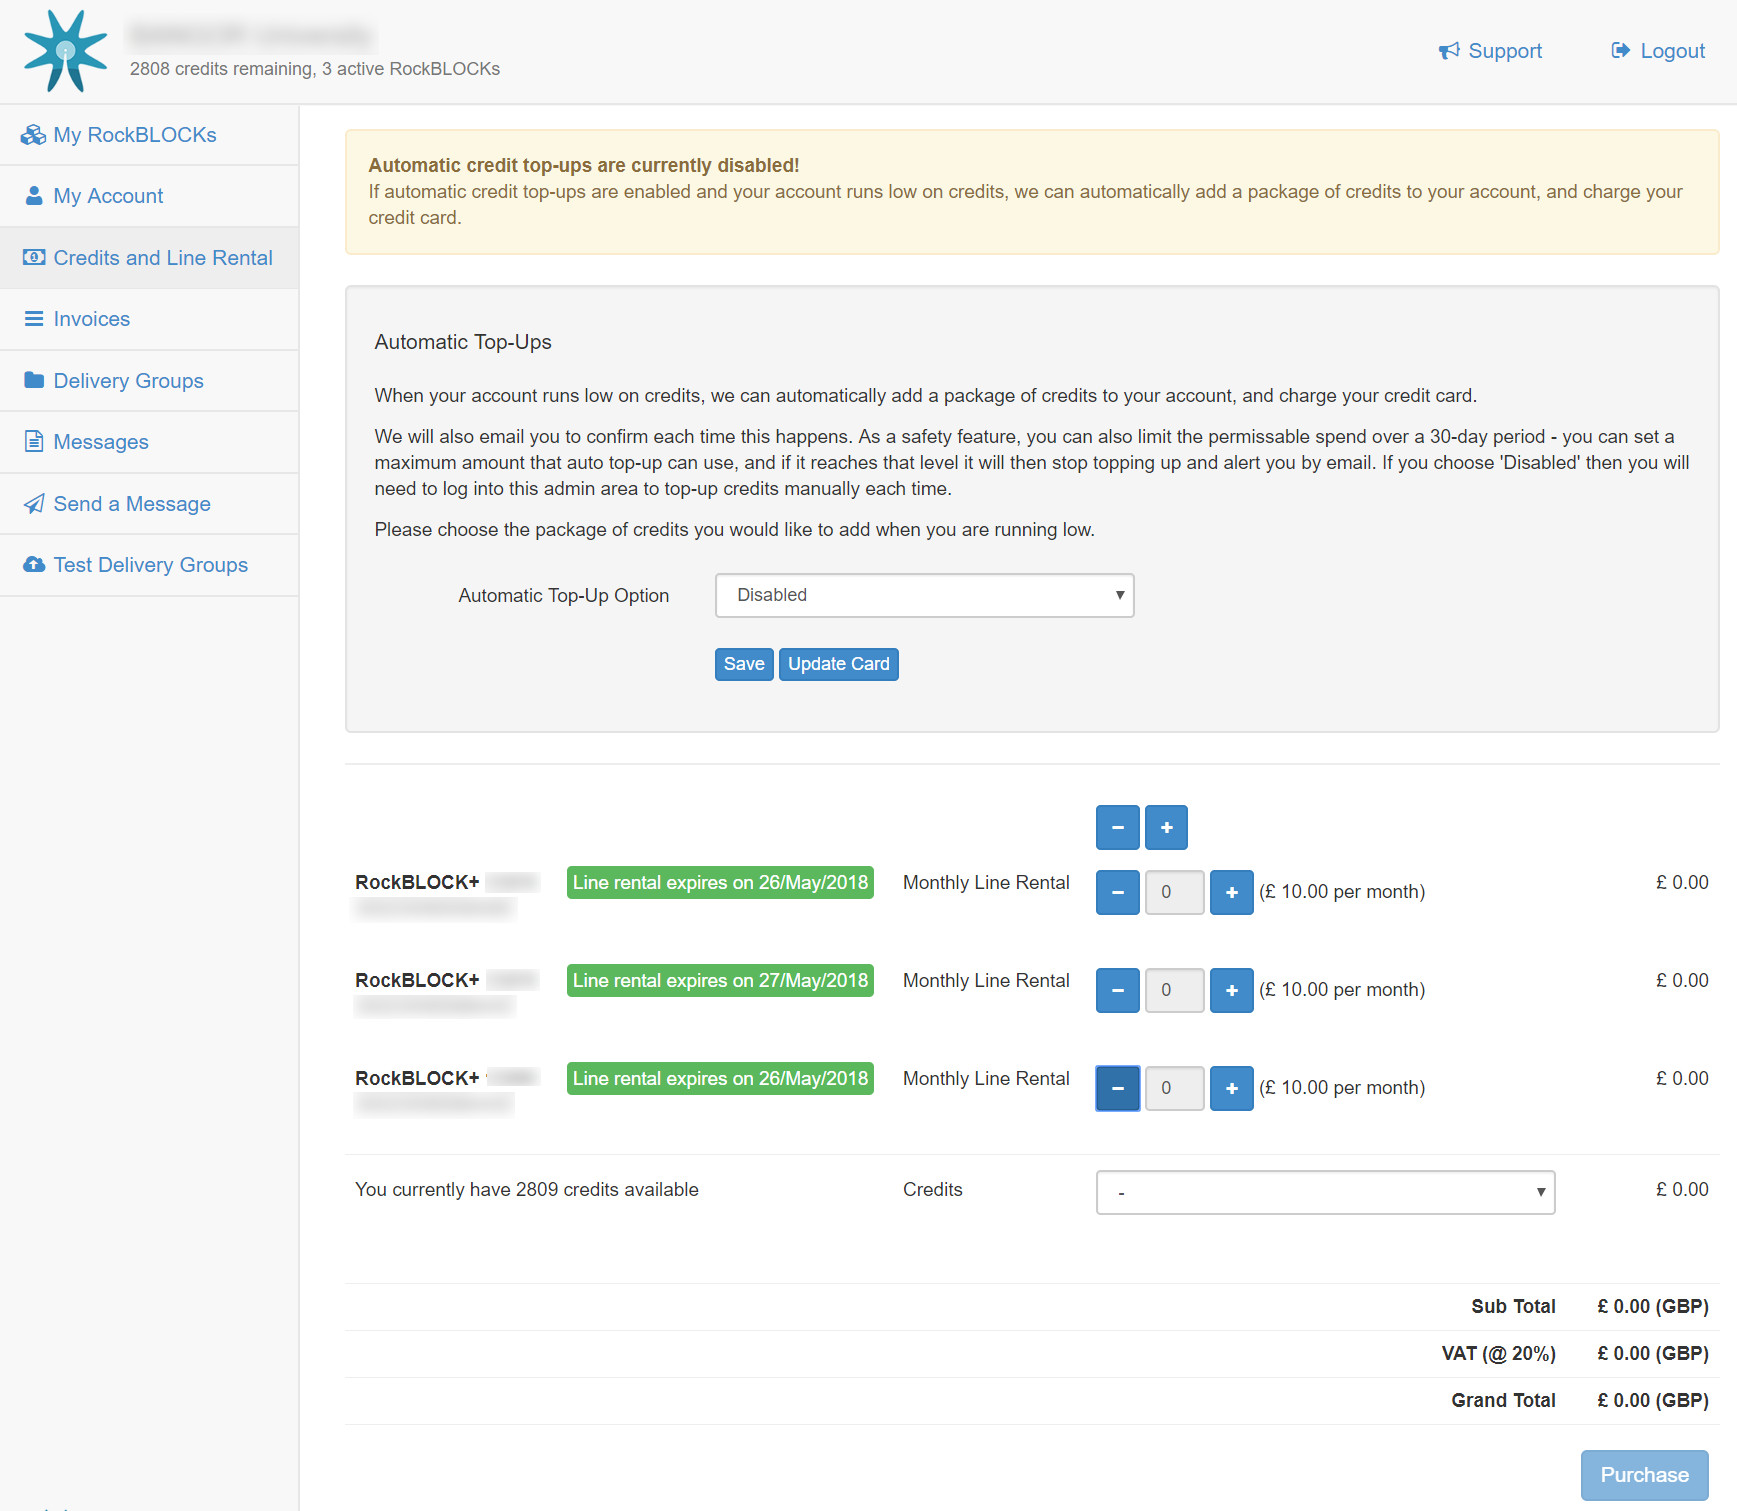Click the Invoices list icon
The image size is (1737, 1511).
[x=34, y=319]
